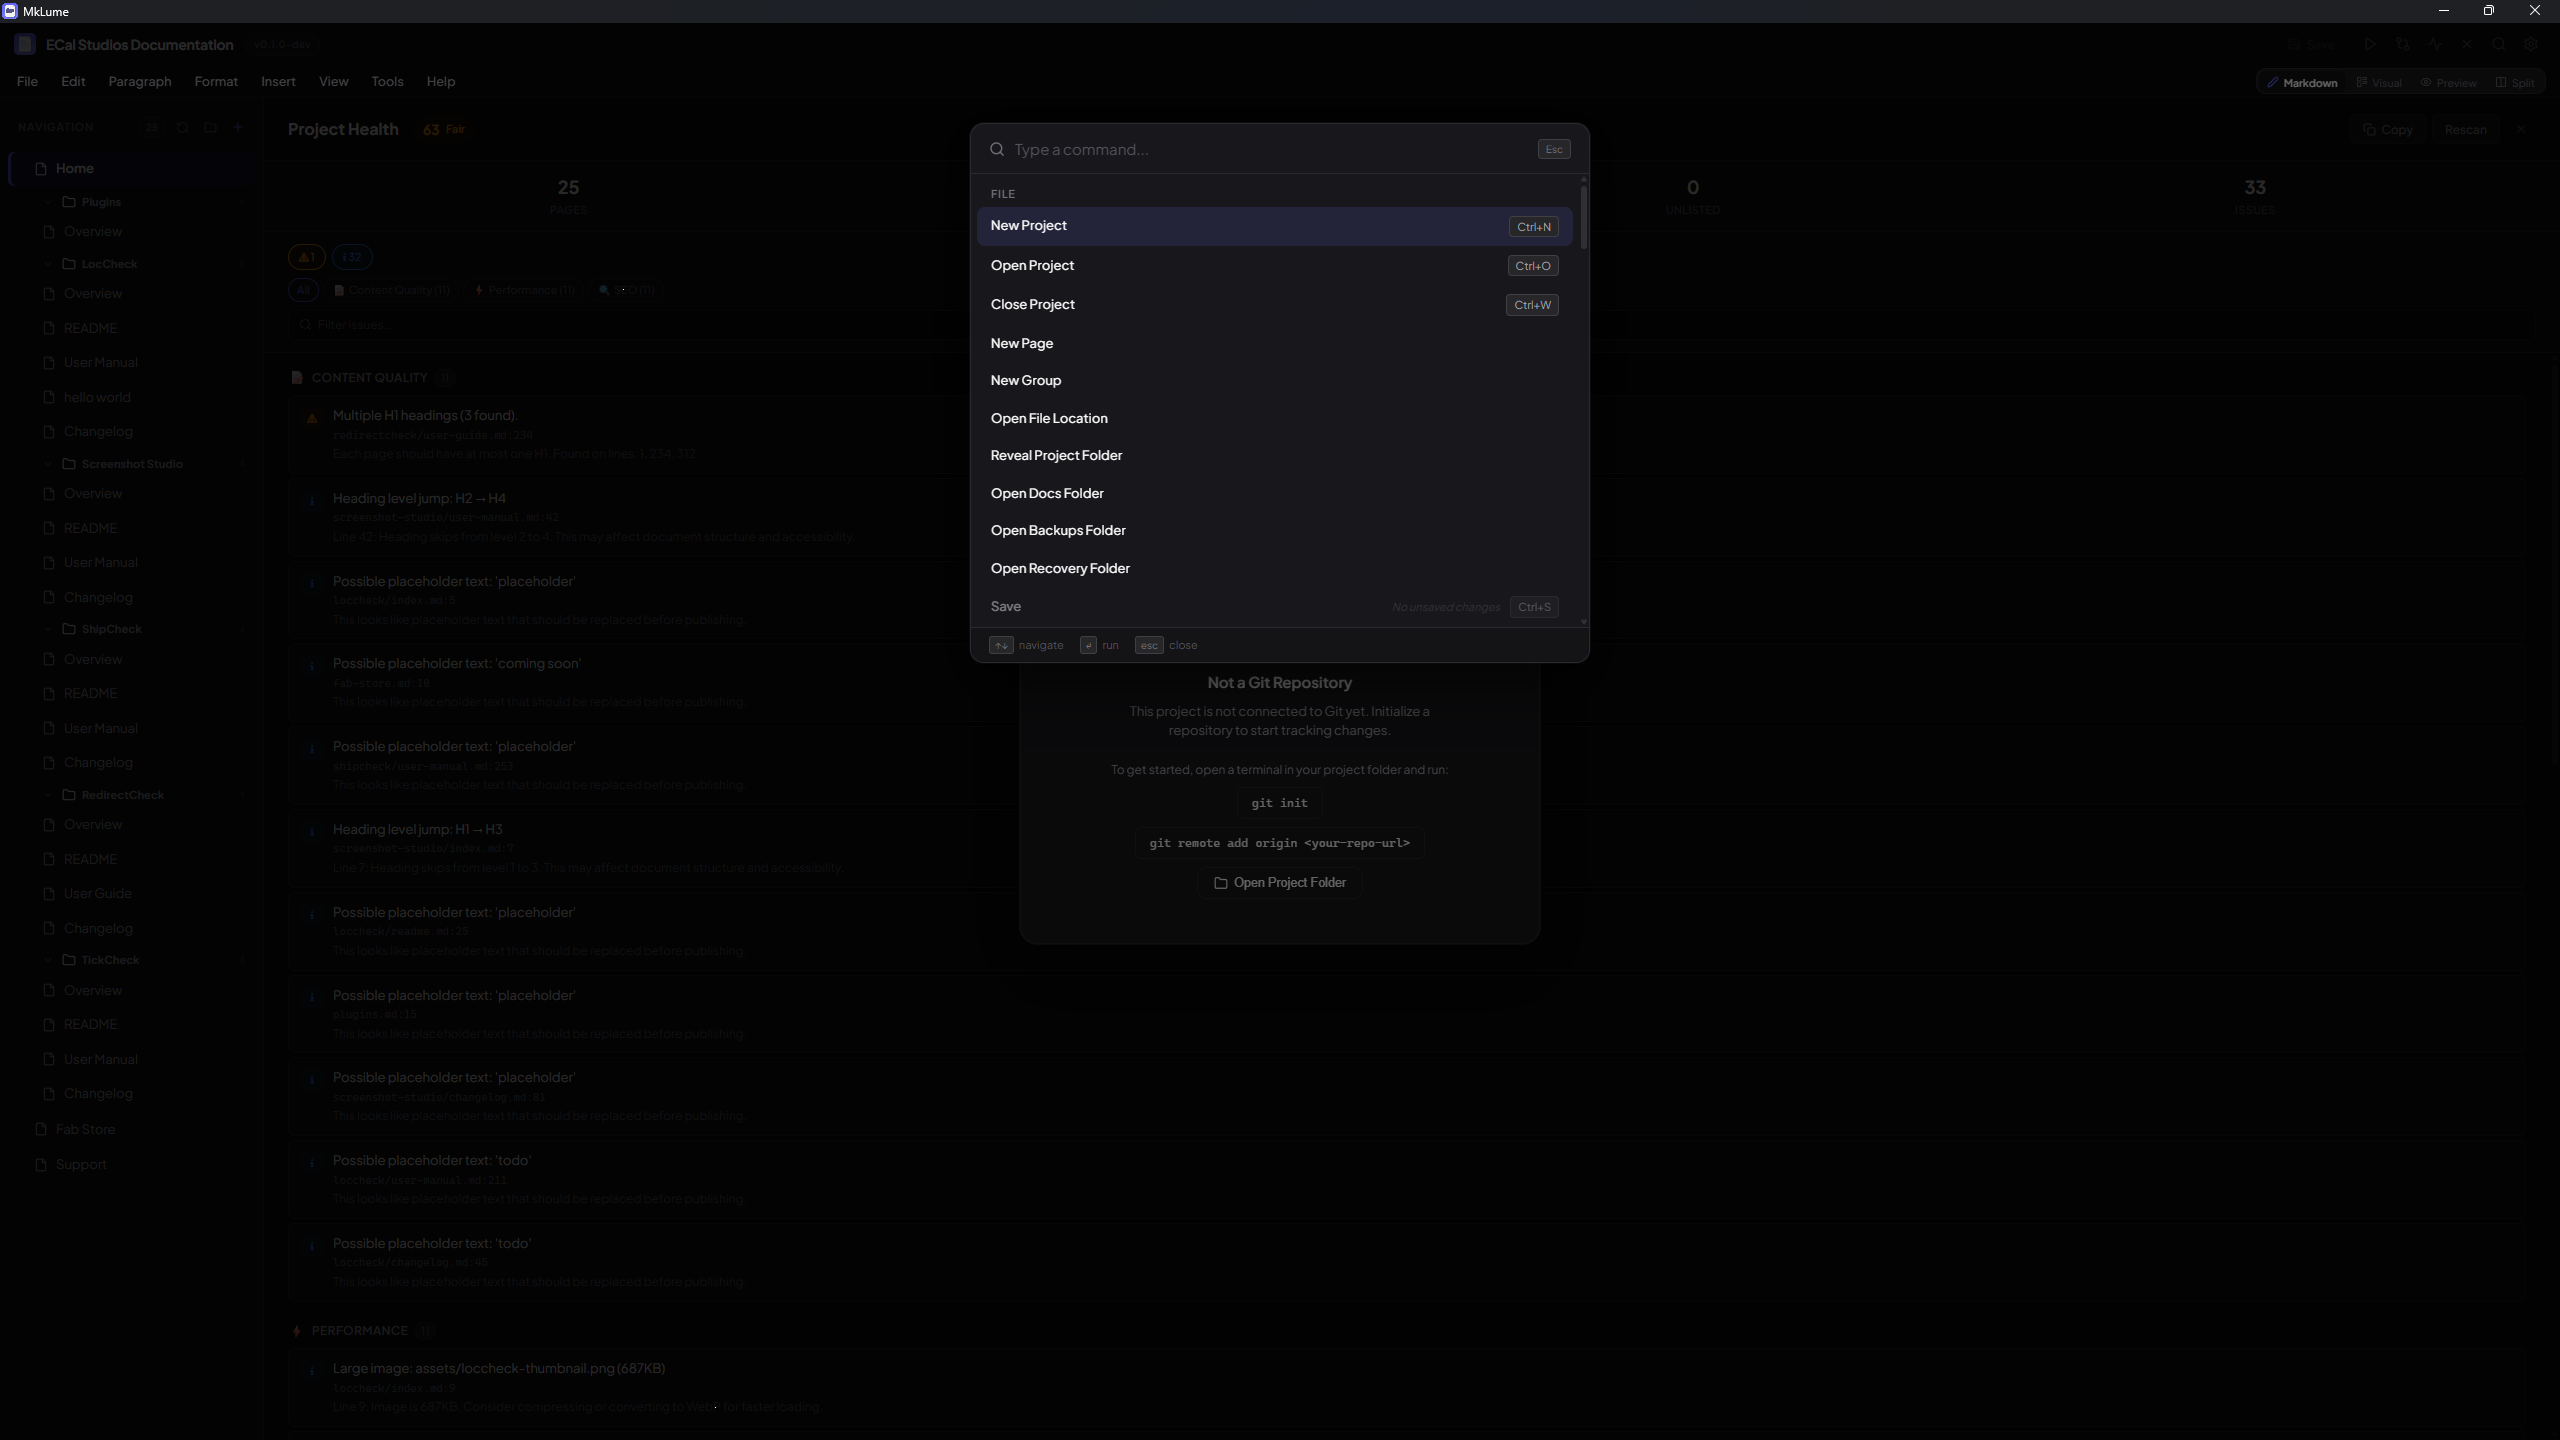Image resolution: width=2560 pixels, height=1440 pixels.
Task: Click the 'Type a command...' input field
Action: click(1270, 149)
